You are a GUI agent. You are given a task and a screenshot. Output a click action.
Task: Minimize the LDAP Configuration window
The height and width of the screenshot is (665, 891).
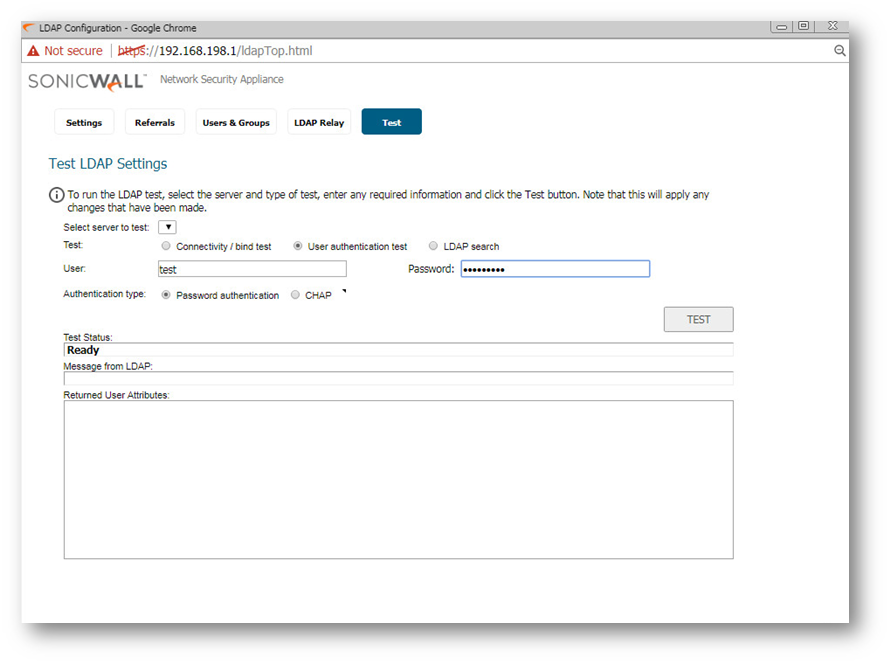point(781,26)
